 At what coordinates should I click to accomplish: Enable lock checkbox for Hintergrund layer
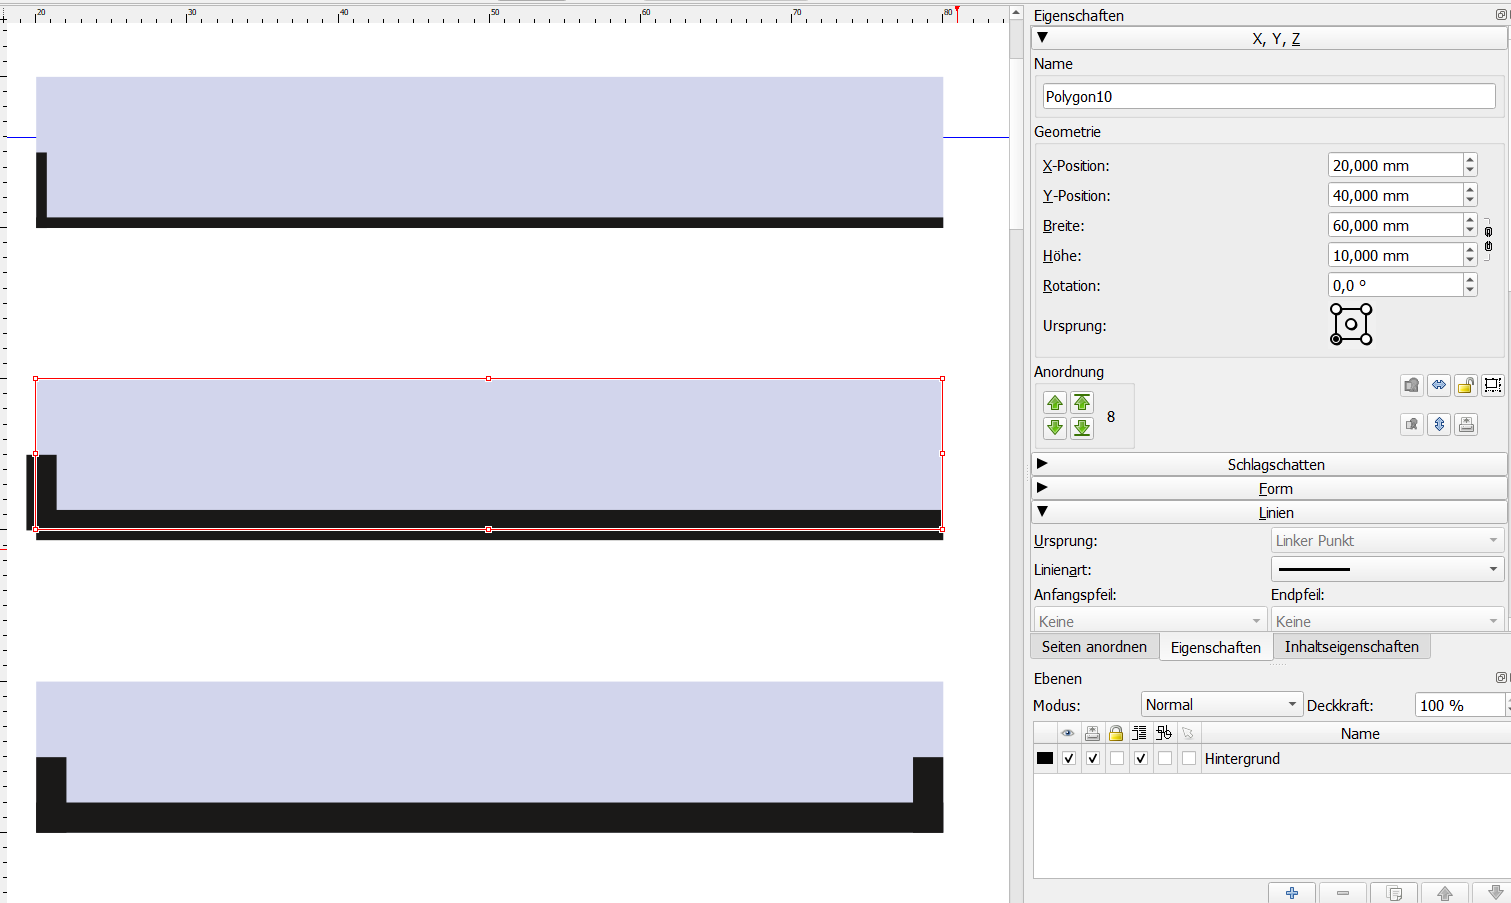(x=1117, y=758)
